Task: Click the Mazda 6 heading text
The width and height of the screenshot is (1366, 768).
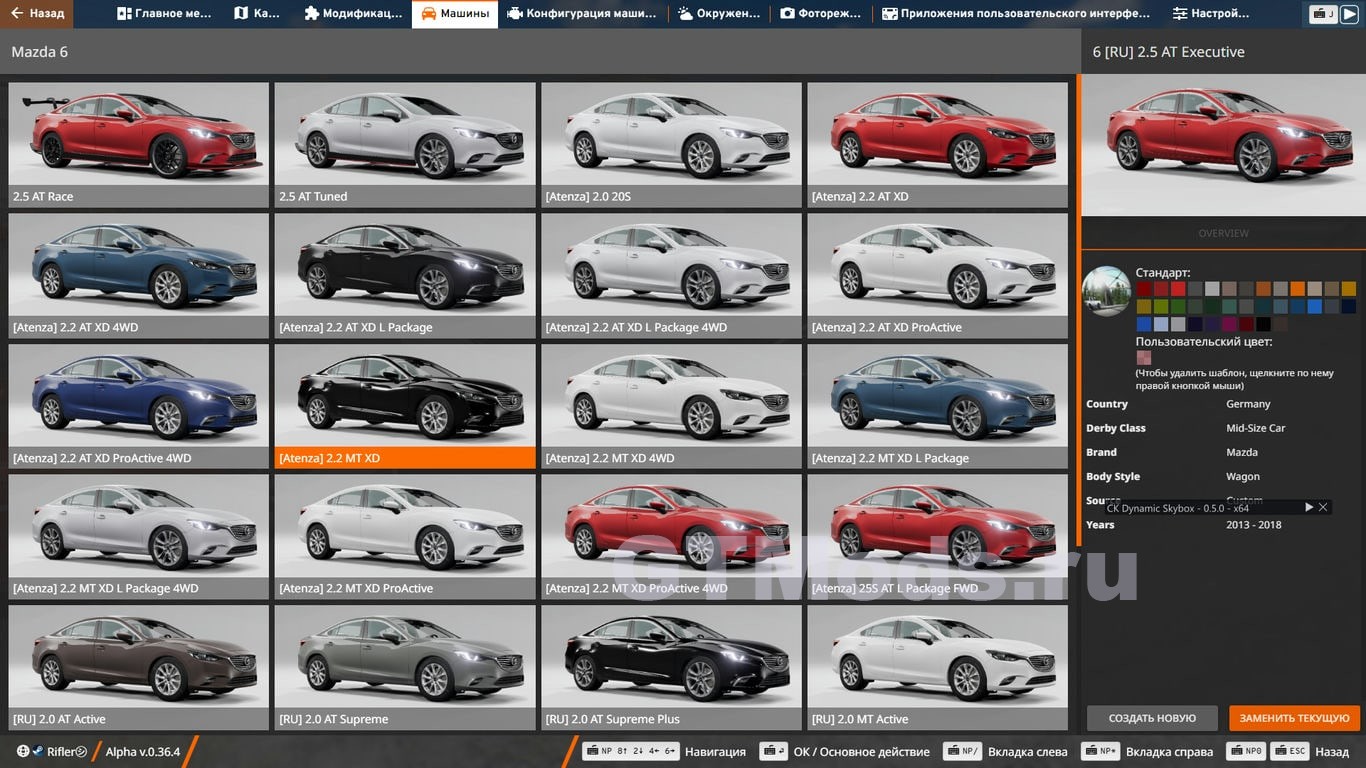Action: point(40,52)
